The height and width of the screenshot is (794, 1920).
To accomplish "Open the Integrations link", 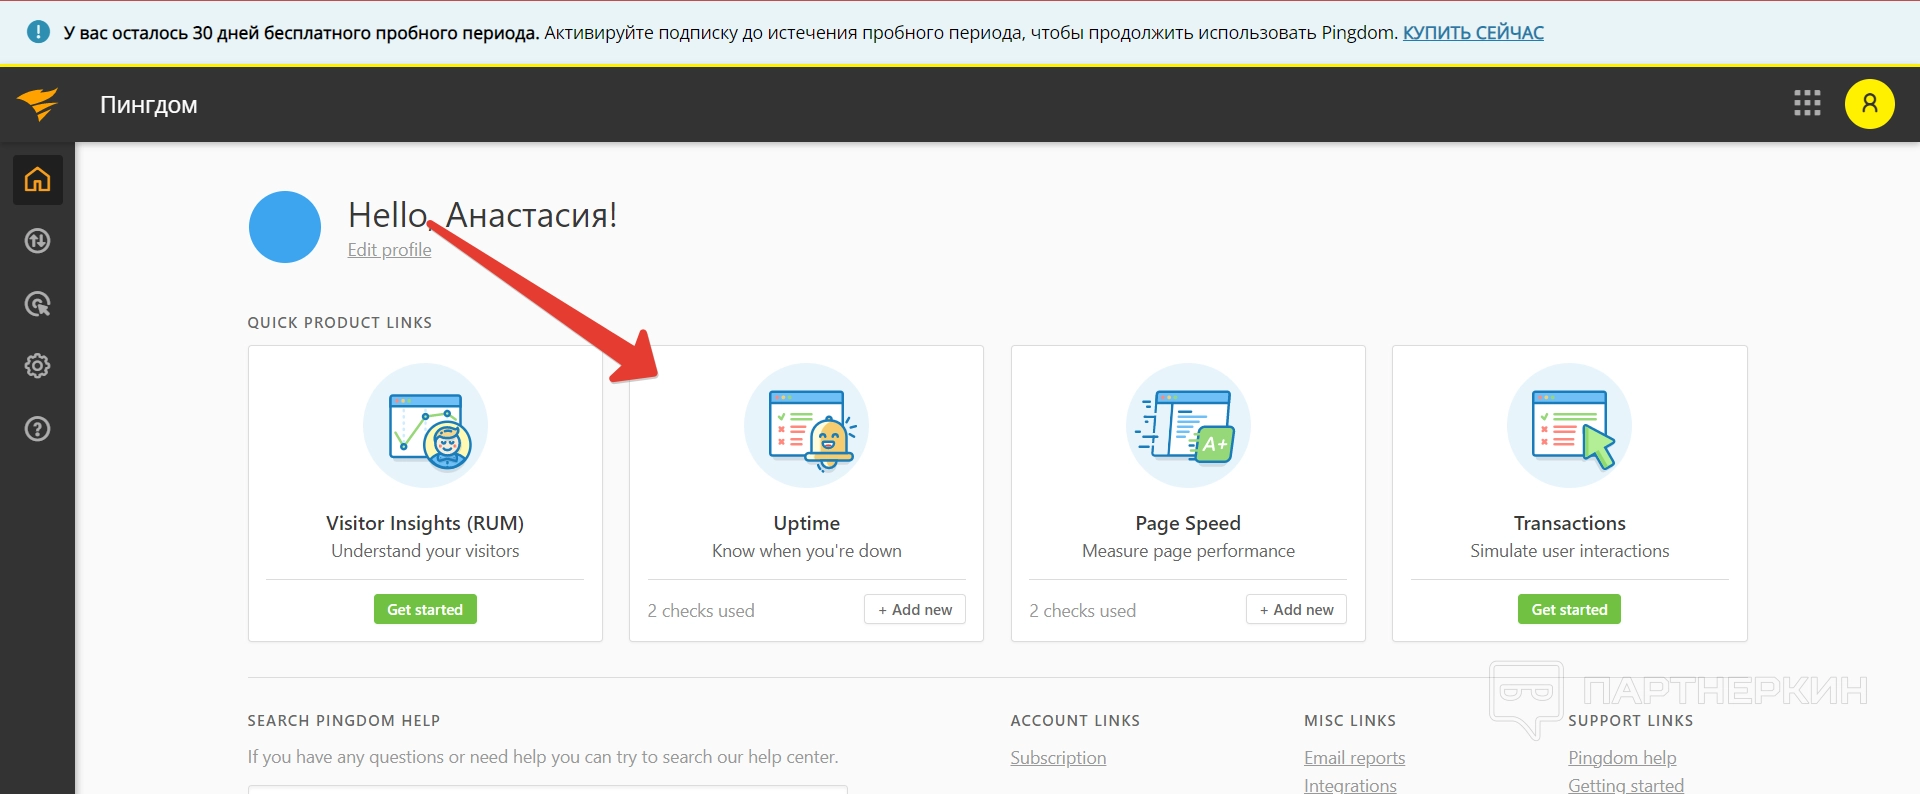I will [x=1350, y=785].
